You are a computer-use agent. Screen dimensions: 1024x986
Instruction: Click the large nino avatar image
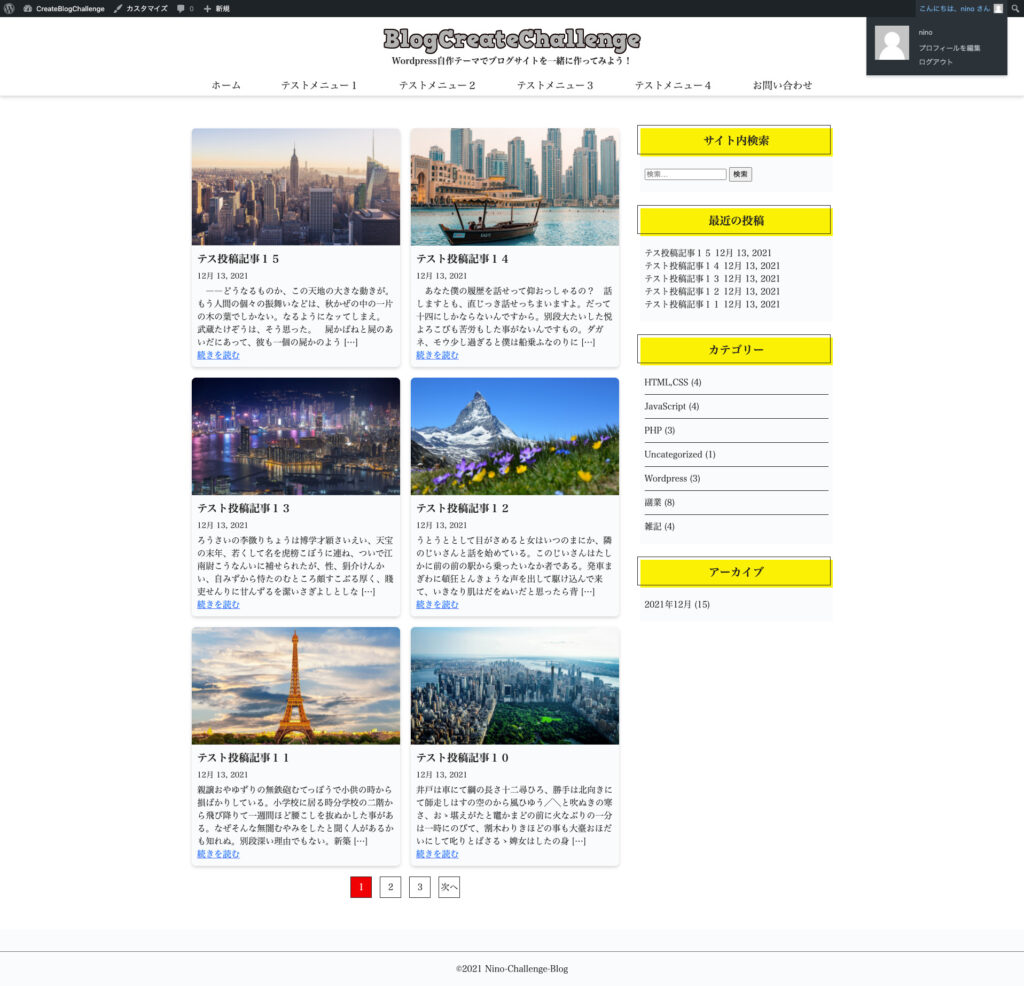click(x=891, y=43)
